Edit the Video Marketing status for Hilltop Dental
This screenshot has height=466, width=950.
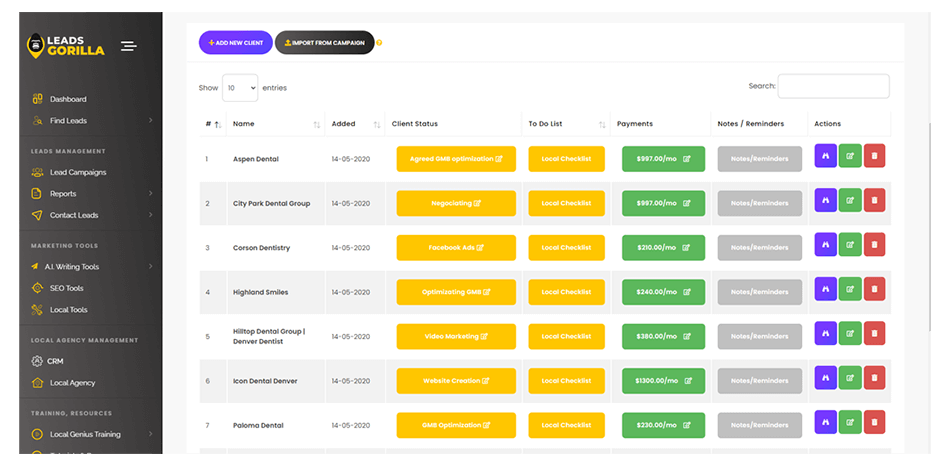coord(456,336)
